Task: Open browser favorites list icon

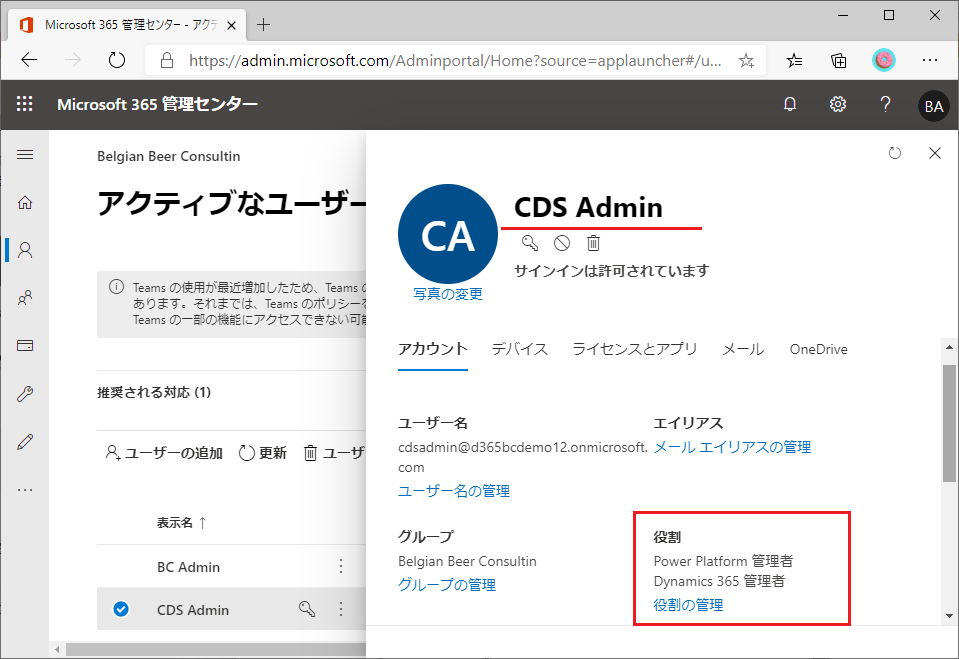Action: (794, 60)
